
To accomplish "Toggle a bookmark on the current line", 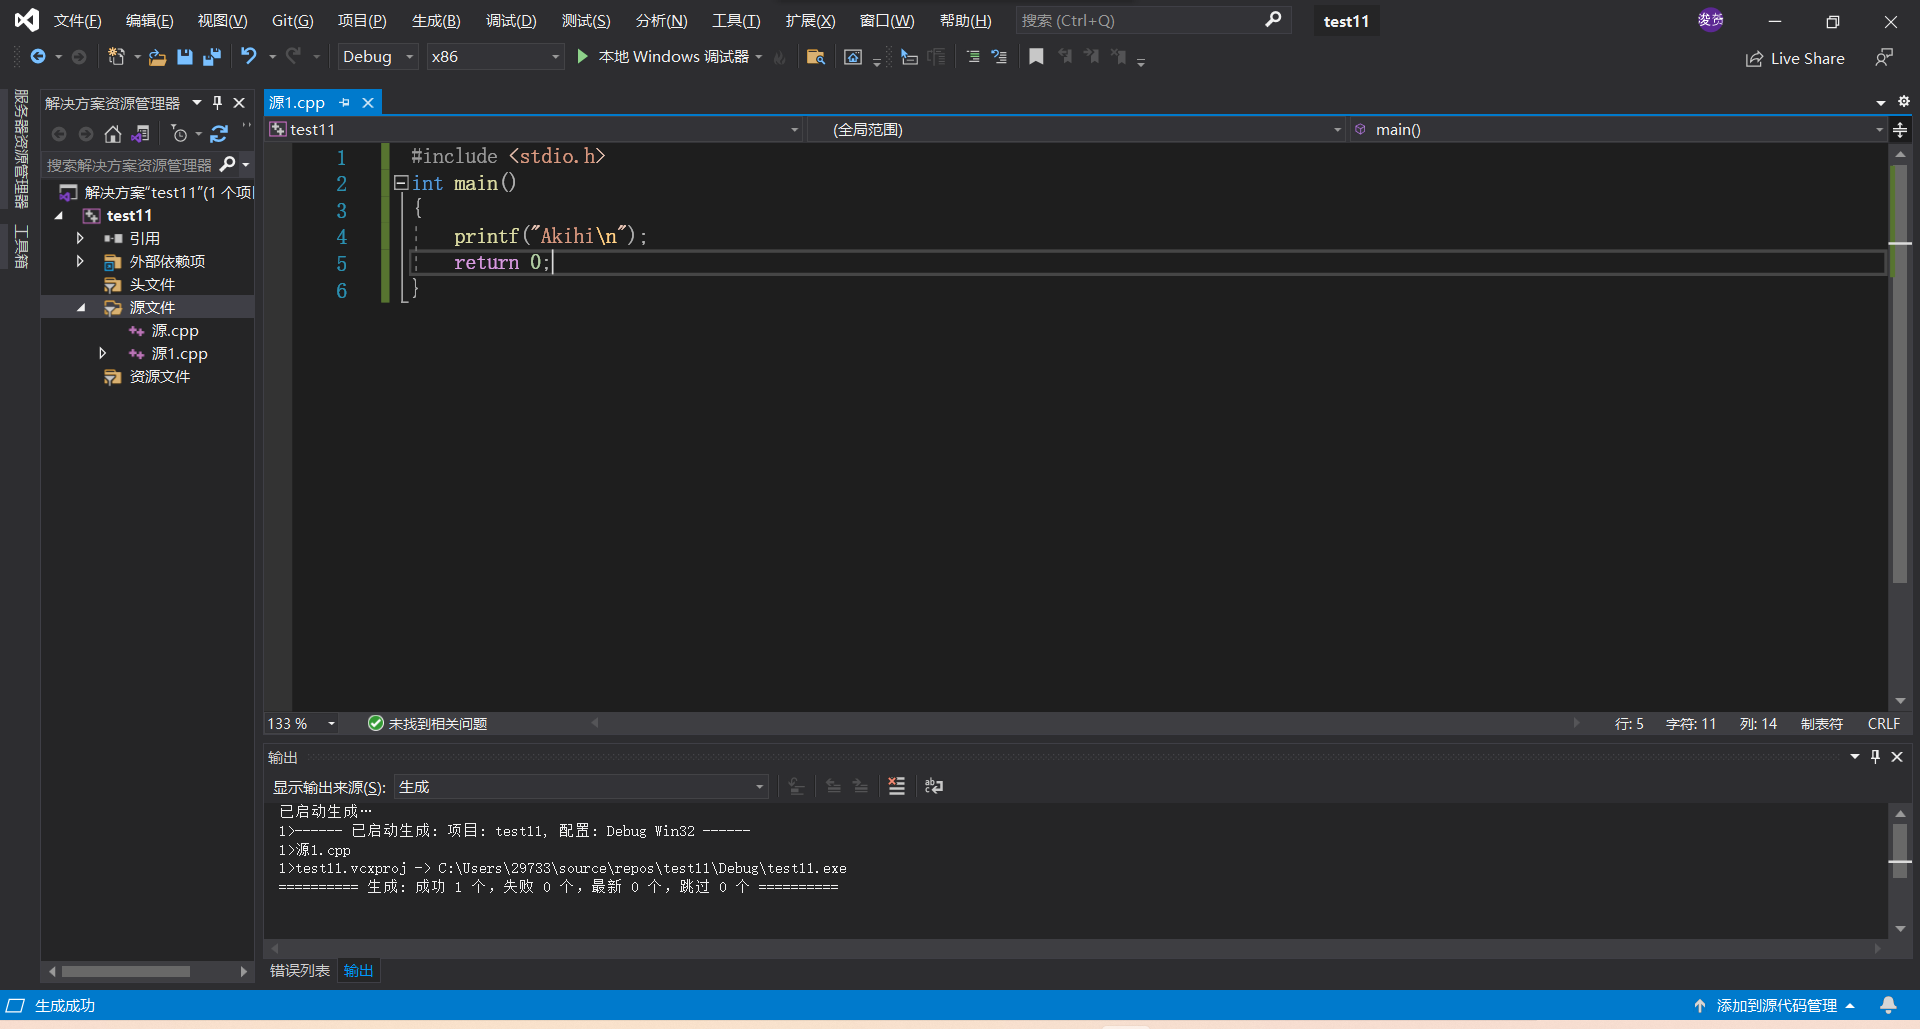I will (x=1036, y=57).
